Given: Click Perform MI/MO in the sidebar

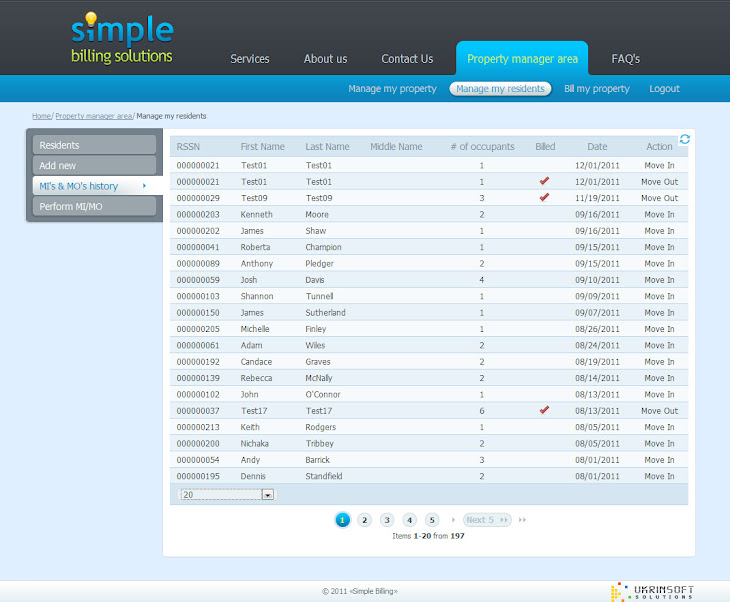Looking at the screenshot, I should [x=95, y=206].
